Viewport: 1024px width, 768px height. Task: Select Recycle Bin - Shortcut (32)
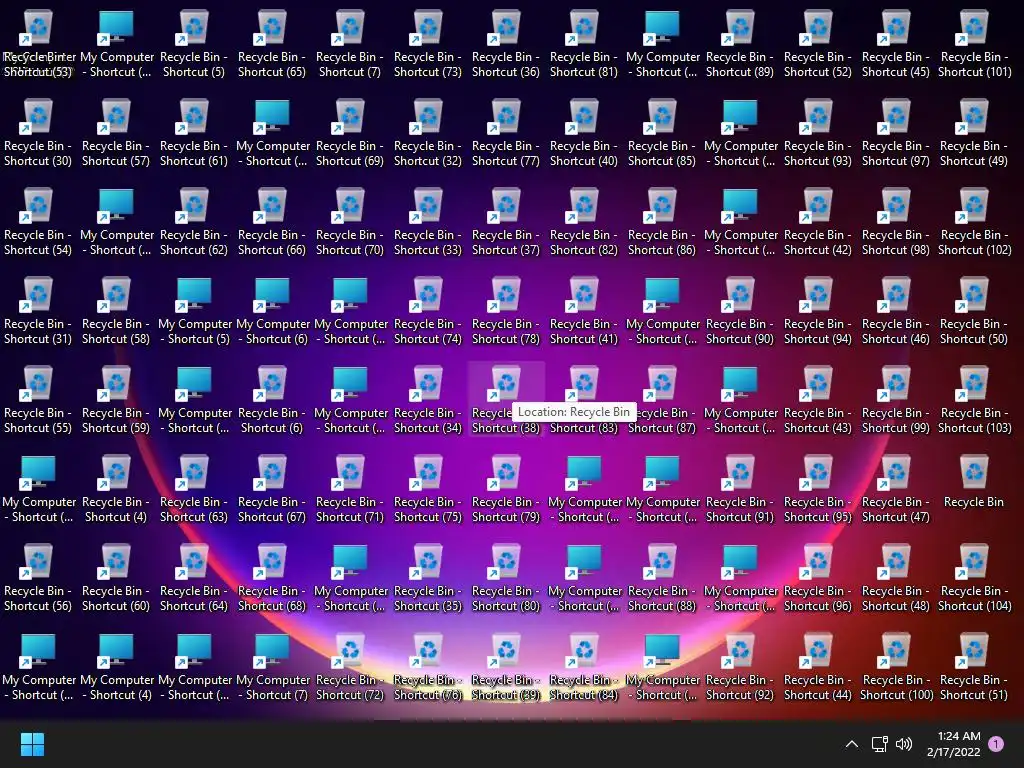(428, 133)
